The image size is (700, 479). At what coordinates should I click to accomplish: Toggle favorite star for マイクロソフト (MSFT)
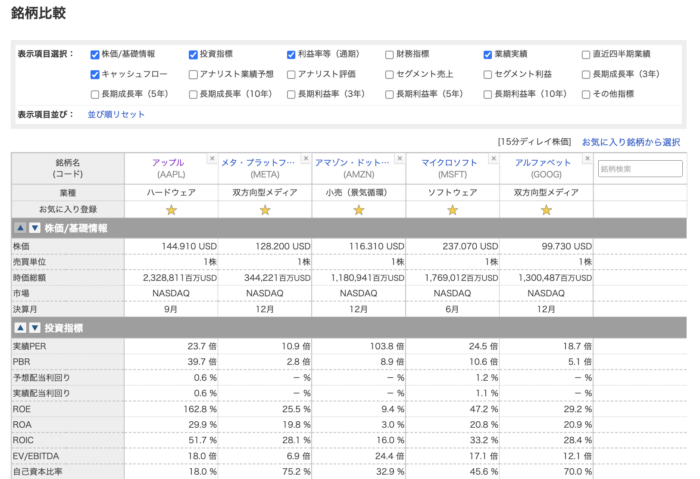coord(453,210)
